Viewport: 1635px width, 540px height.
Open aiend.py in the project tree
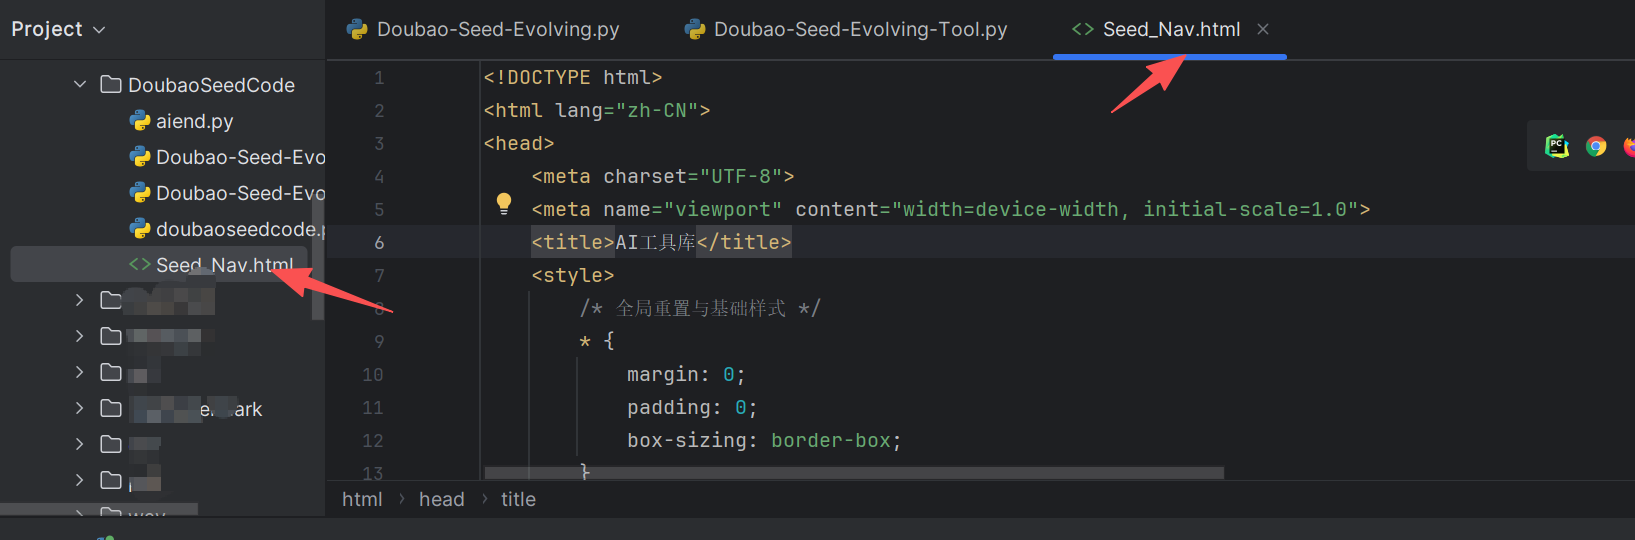[194, 121]
